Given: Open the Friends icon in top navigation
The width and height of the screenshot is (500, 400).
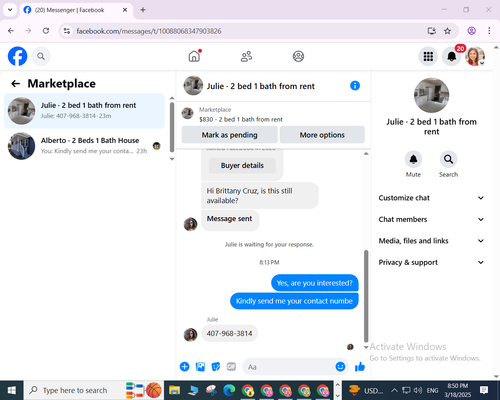Looking at the screenshot, I should coord(246,56).
